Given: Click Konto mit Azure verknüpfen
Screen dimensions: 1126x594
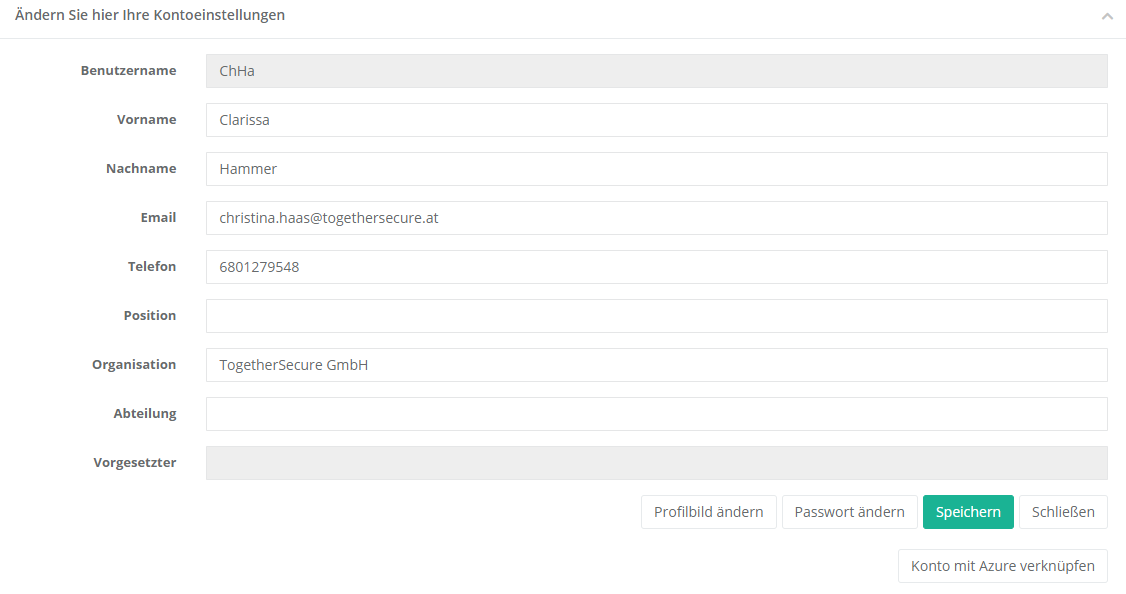Looking at the screenshot, I should tap(1002, 566).
